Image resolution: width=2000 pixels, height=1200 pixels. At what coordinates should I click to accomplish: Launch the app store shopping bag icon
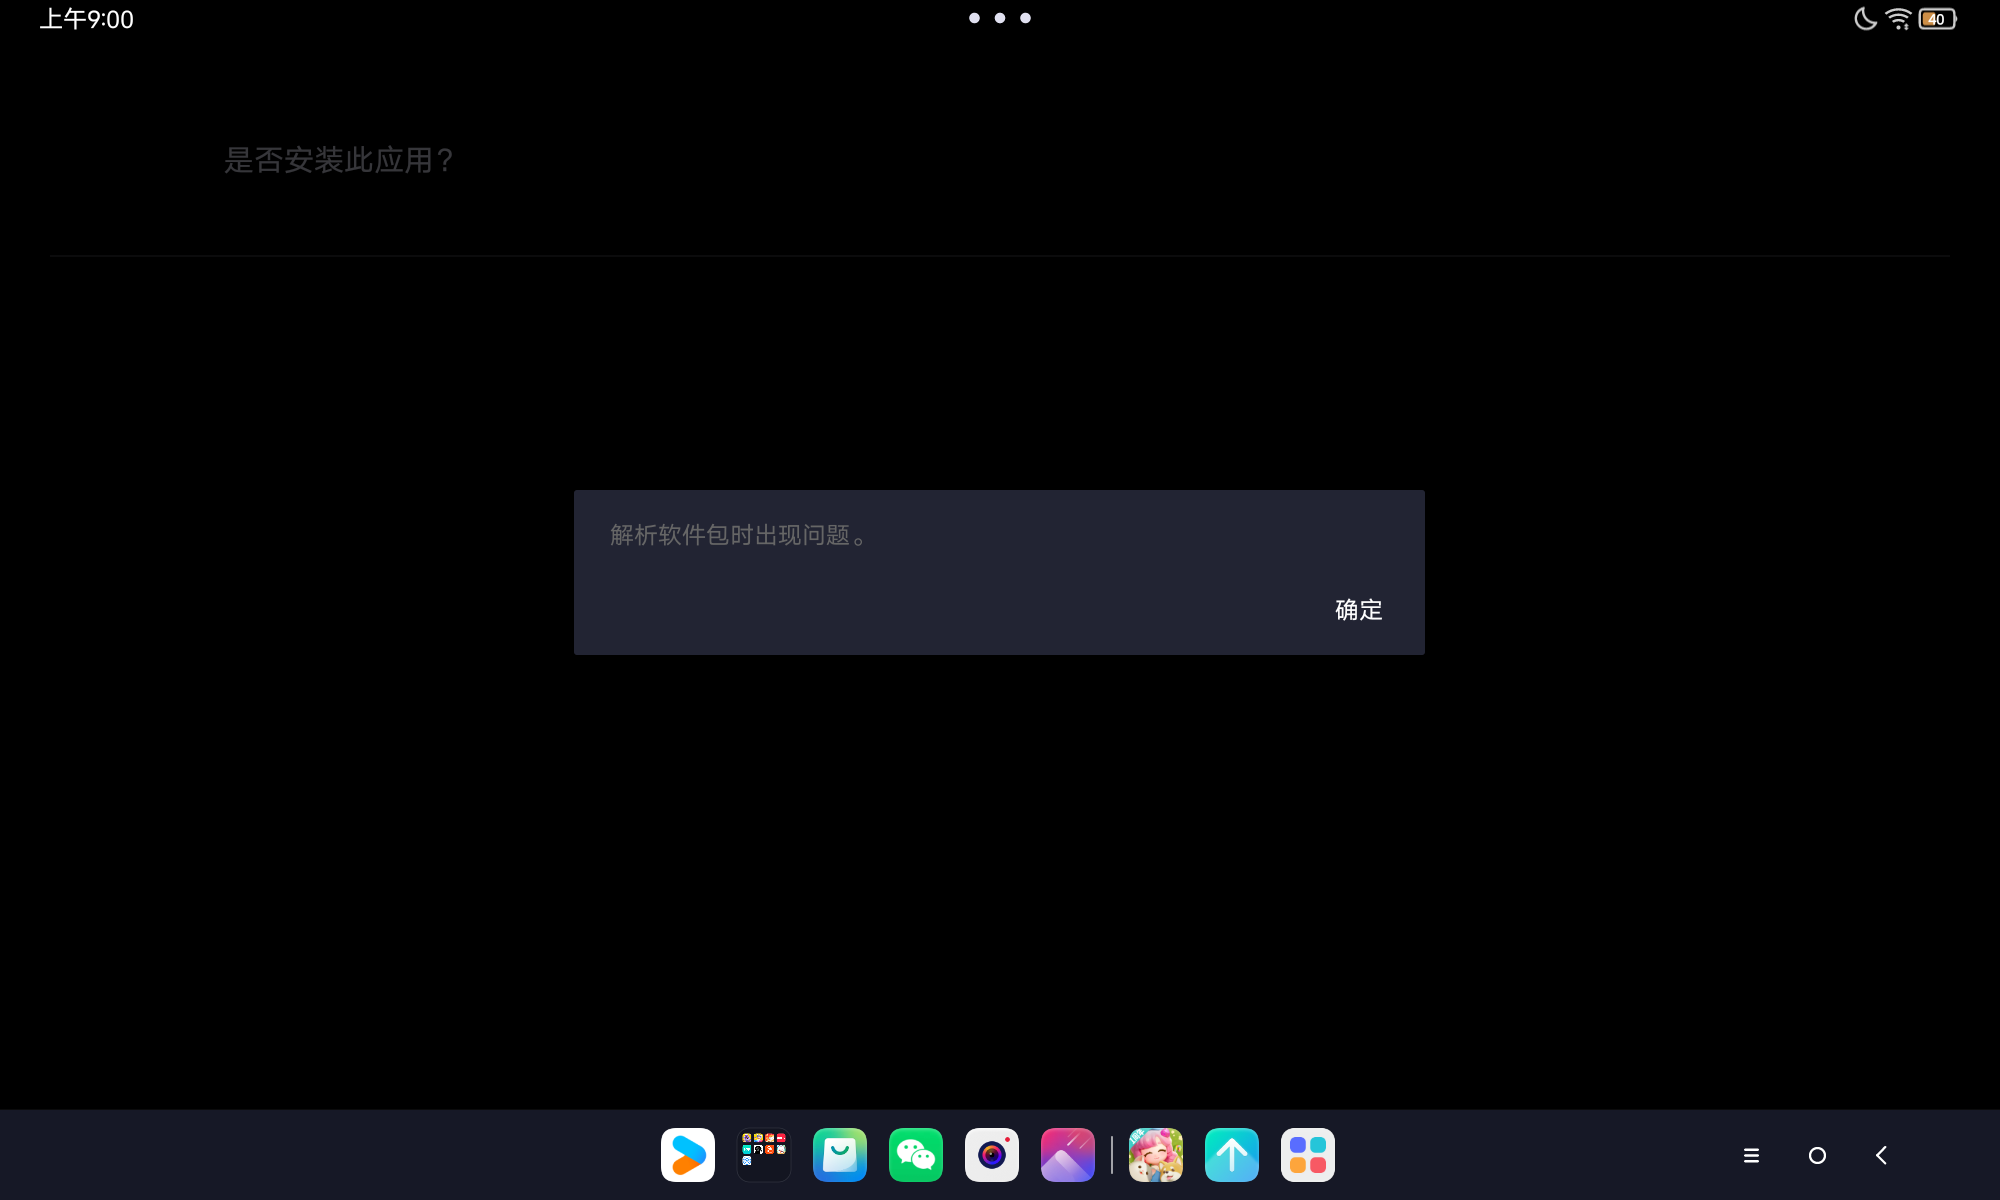(840, 1155)
